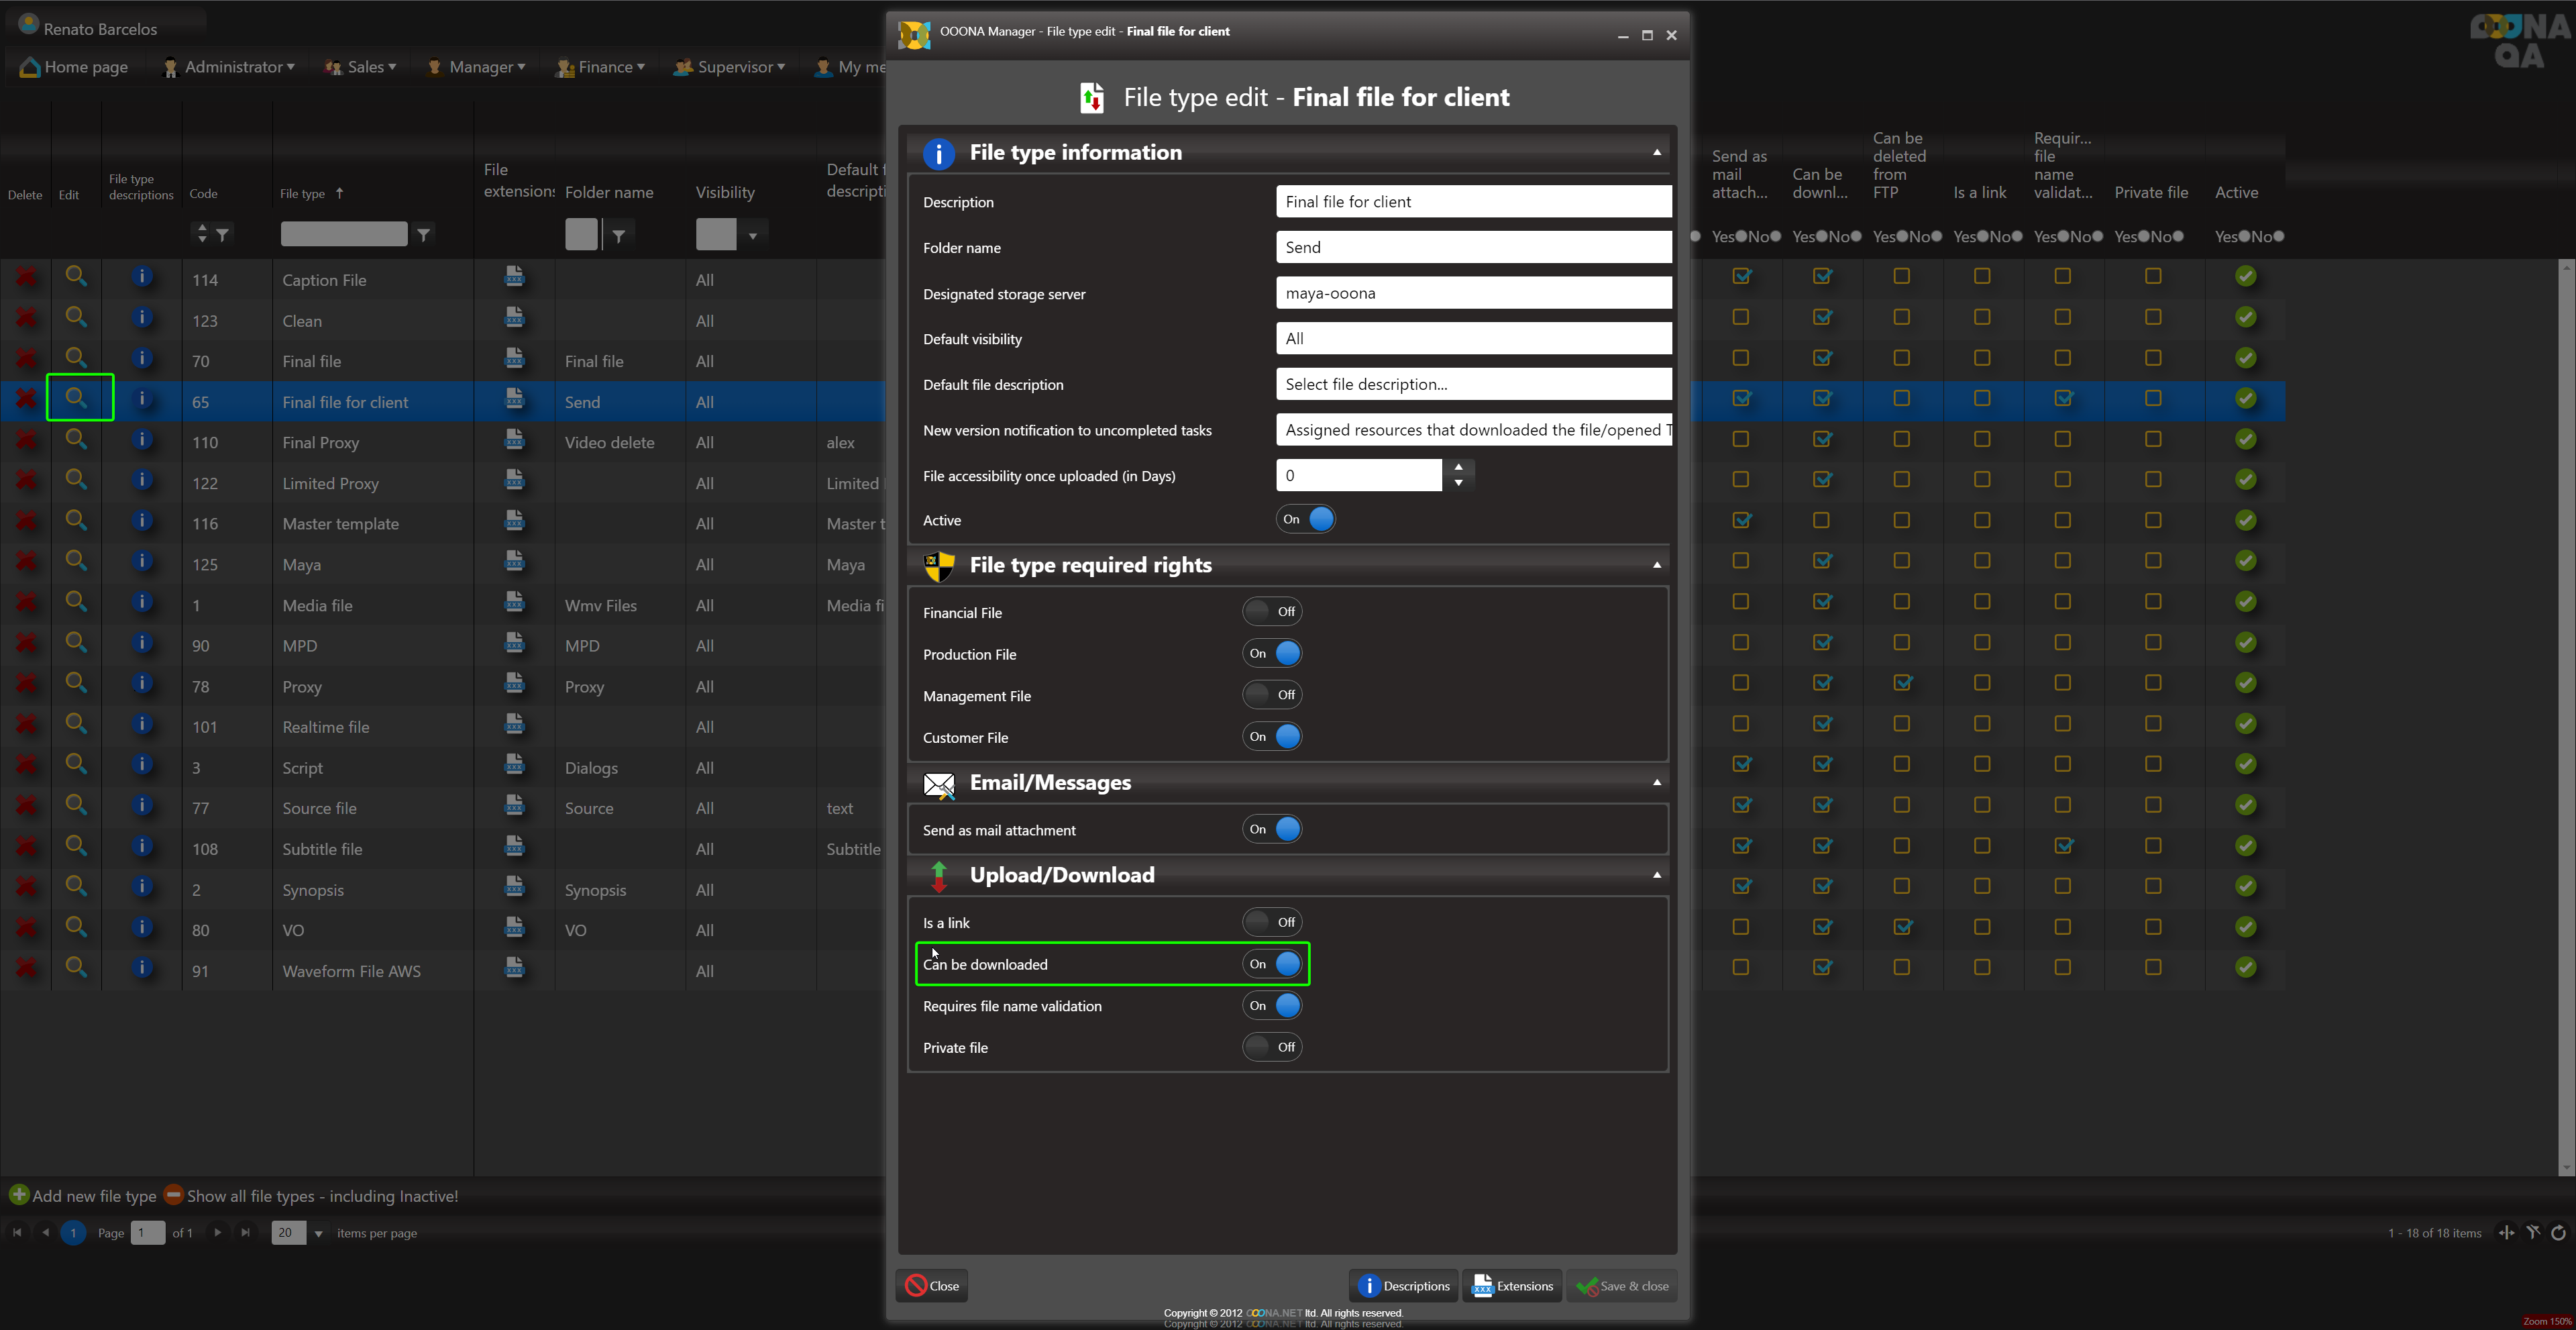Image resolution: width=2576 pixels, height=1330 pixels.
Task: Toggle the Financial File switch on
Action: (x=1272, y=612)
